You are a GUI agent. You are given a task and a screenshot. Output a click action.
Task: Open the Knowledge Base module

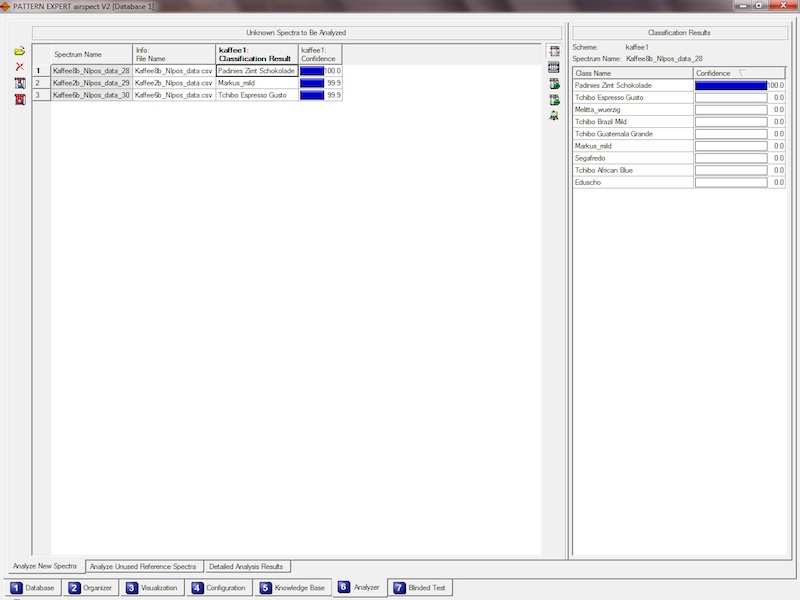pyautogui.click(x=293, y=588)
